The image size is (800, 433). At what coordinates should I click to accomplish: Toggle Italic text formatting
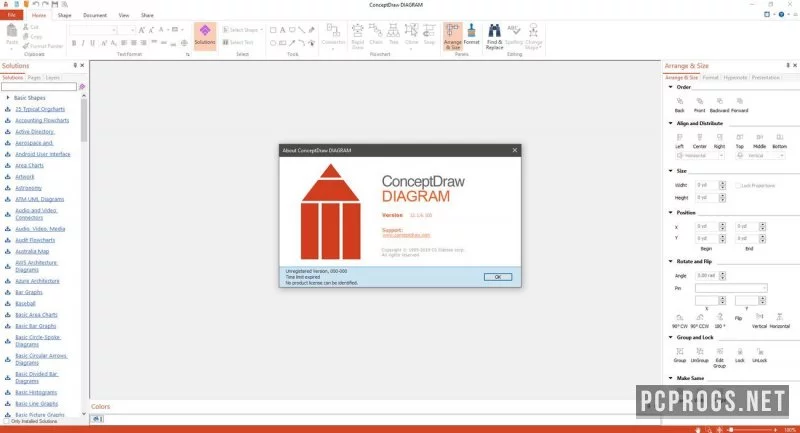pyautogui.click(x=83, y=43)
